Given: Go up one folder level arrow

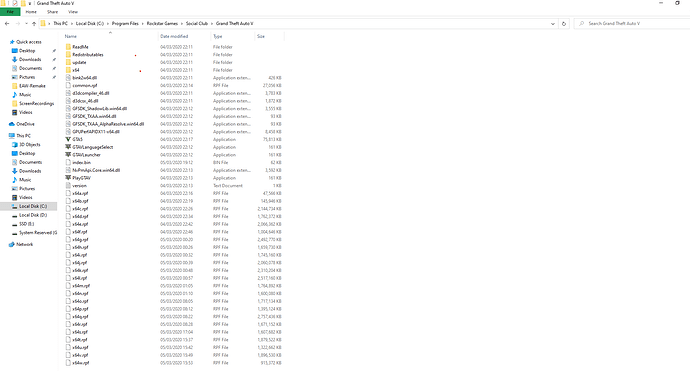Looking at the screenshot, I should tap(34, 24).
